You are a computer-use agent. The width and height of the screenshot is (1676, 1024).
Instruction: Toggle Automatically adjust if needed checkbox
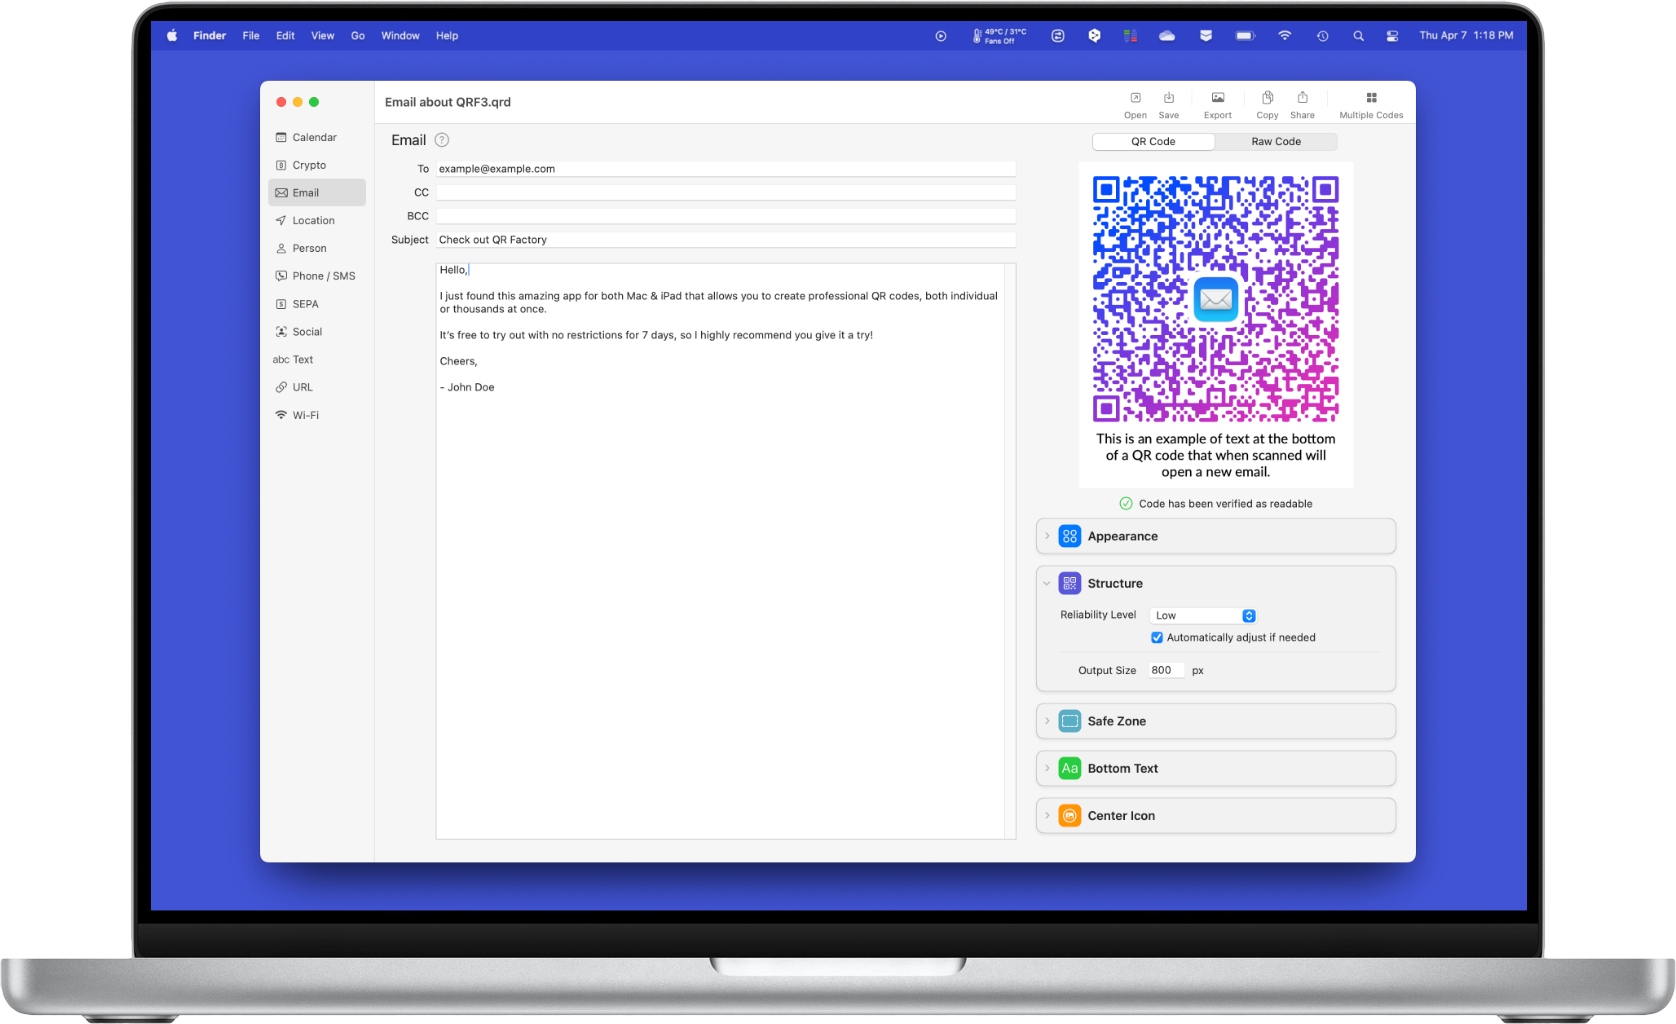pos(1157,638)
